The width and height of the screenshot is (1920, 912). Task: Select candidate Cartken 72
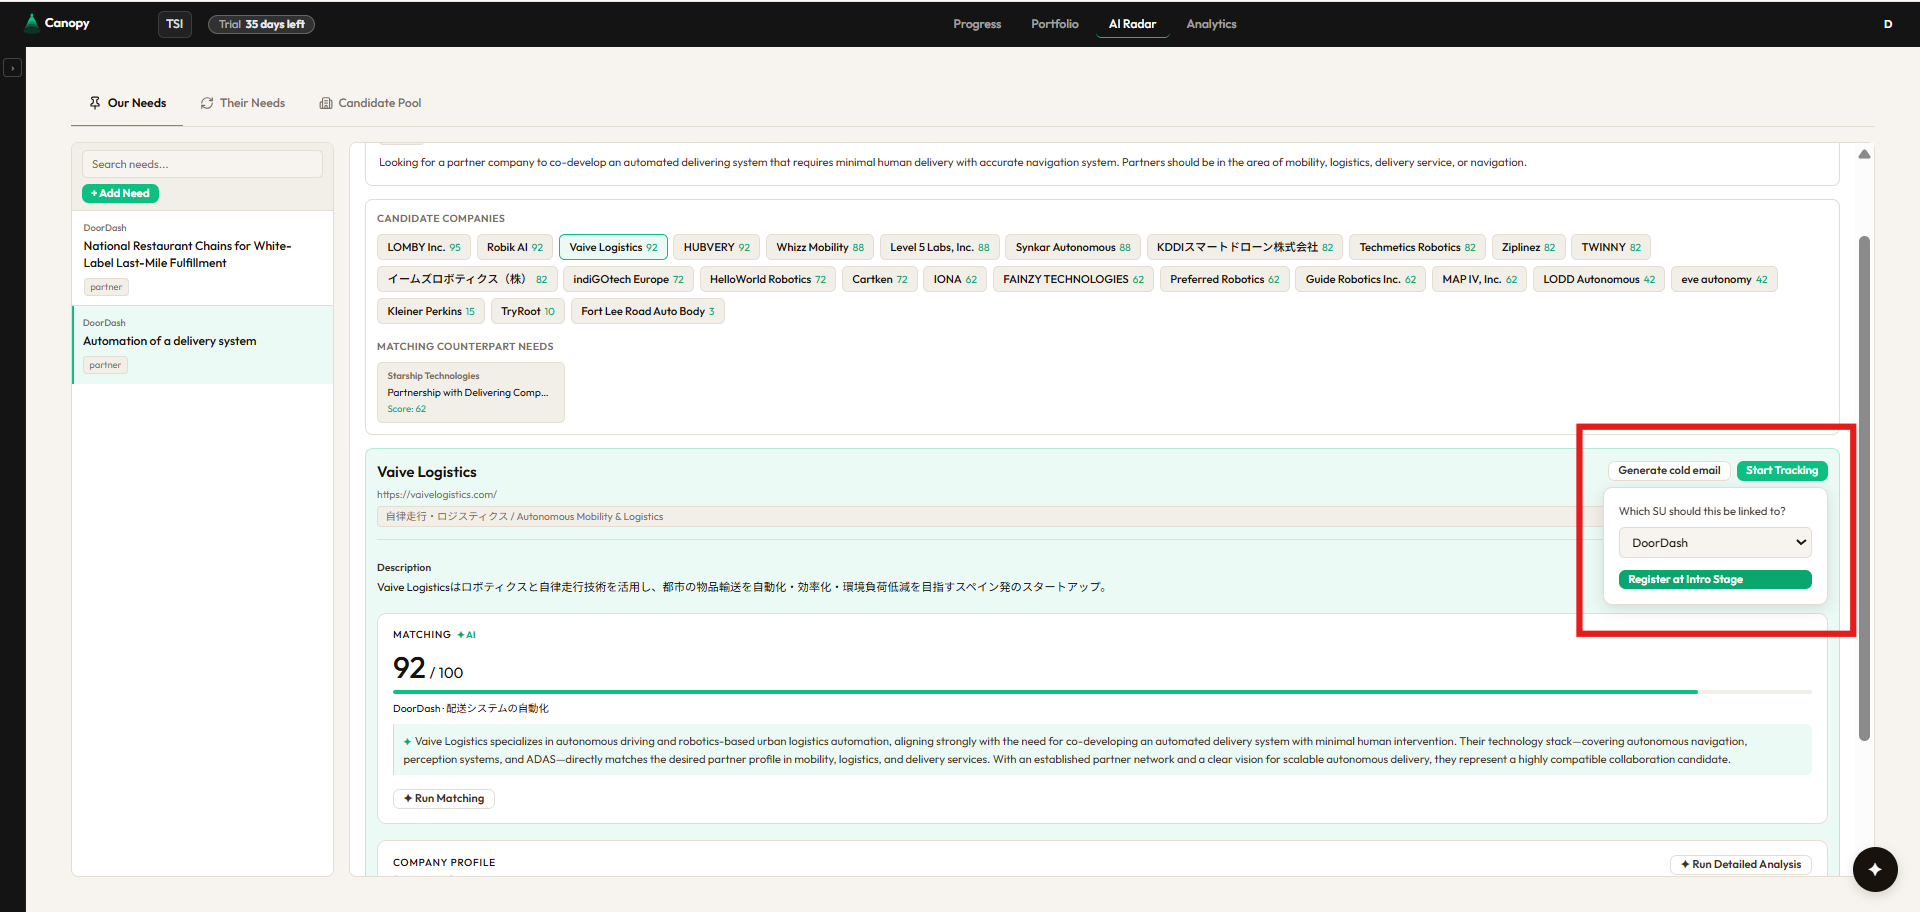880,279
